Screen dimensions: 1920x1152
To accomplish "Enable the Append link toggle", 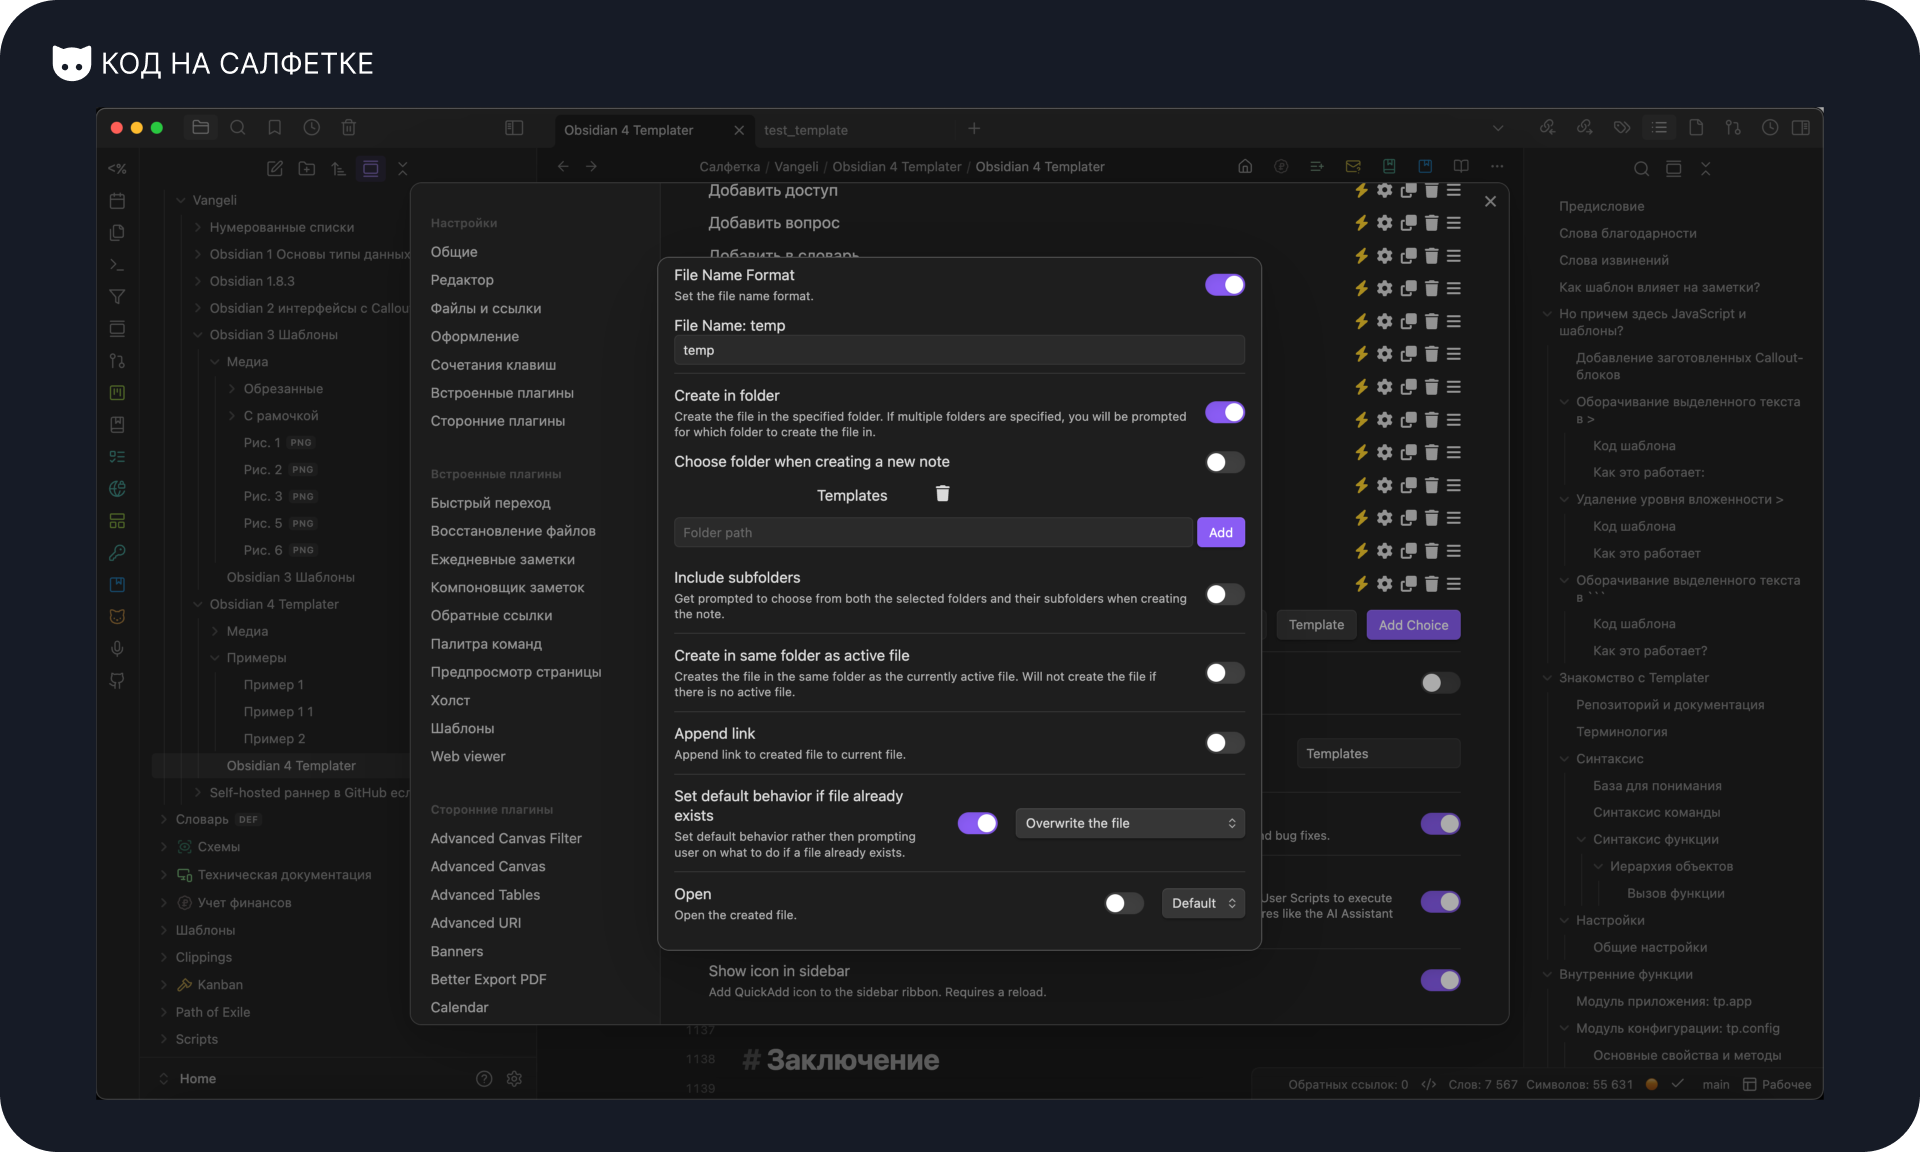I will pos(1225,742).
